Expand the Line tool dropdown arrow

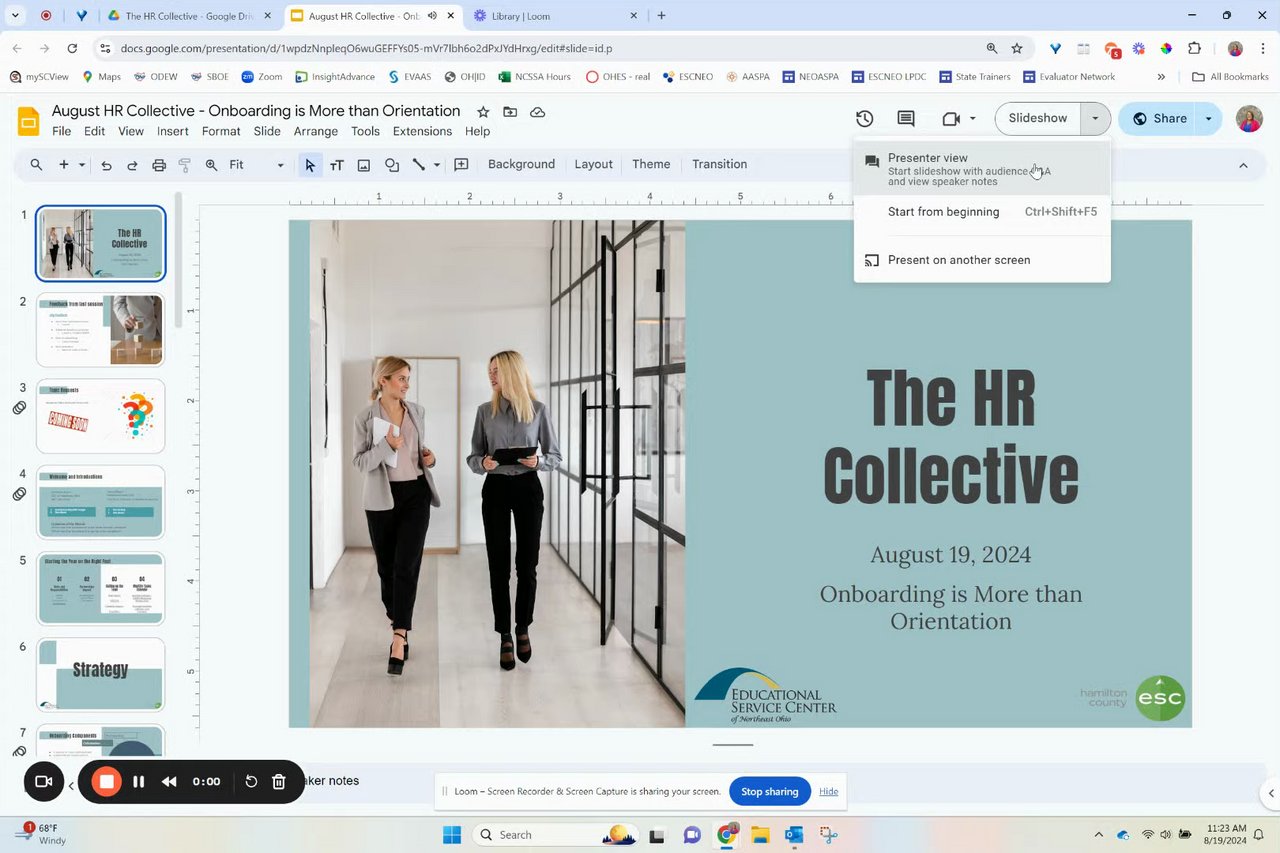pos(437,165)
